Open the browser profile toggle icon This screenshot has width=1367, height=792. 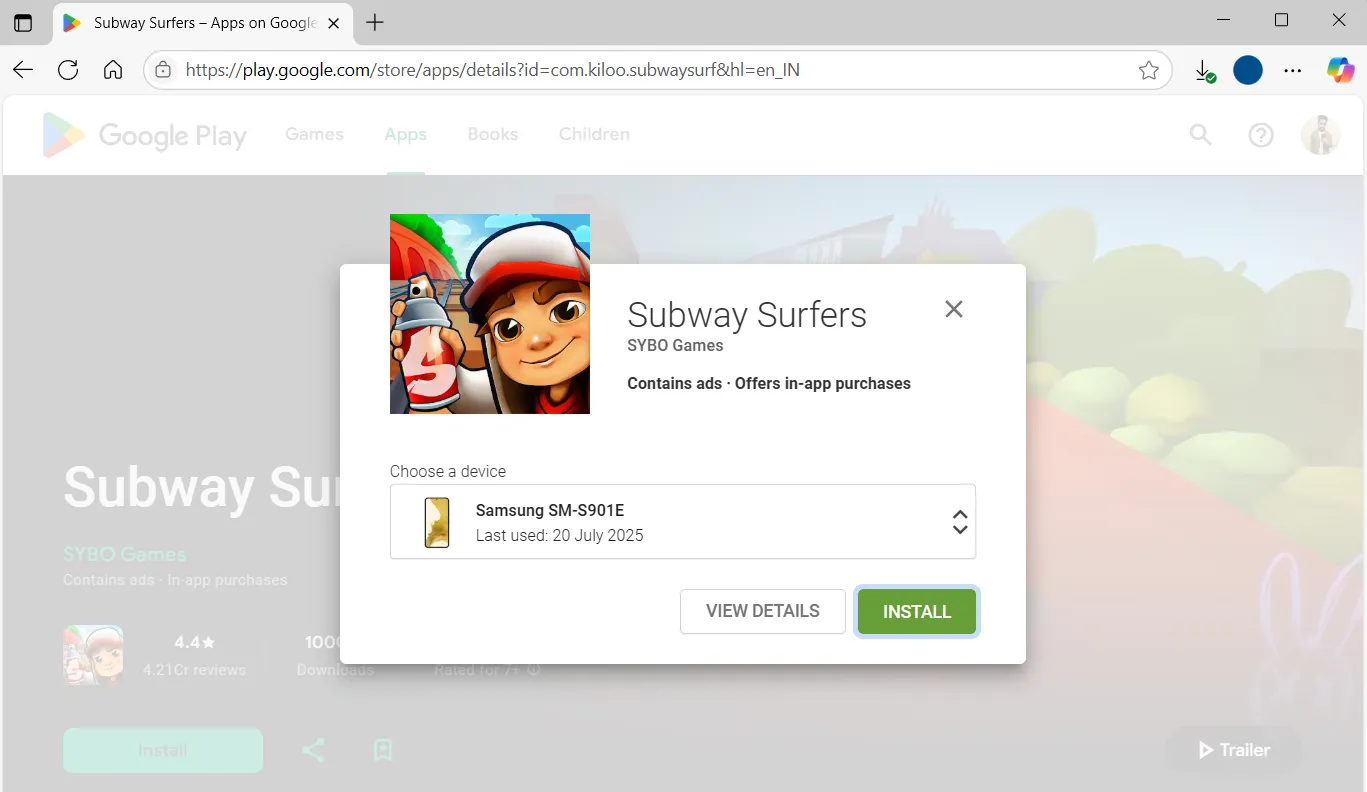coord(1247,70)
